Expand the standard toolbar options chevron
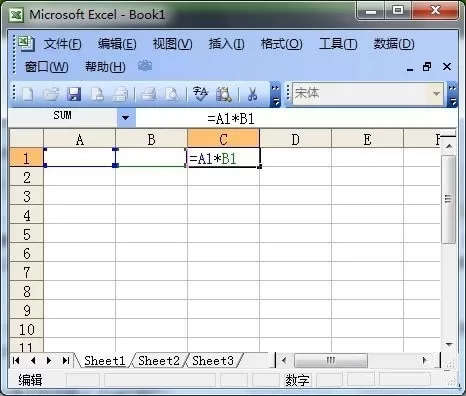This screenshot has width=466, height=396. 275,95
